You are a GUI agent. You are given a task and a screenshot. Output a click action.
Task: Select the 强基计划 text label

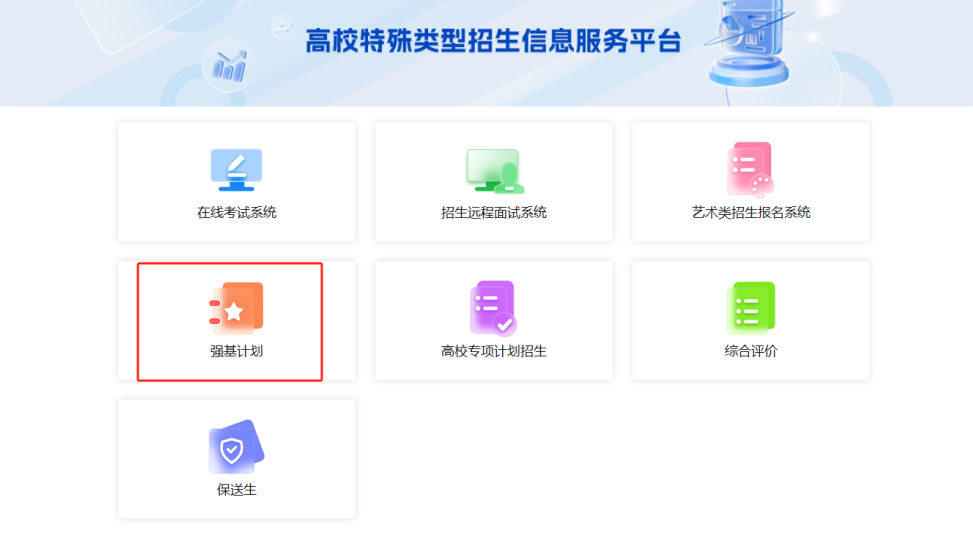pos(236,352)
